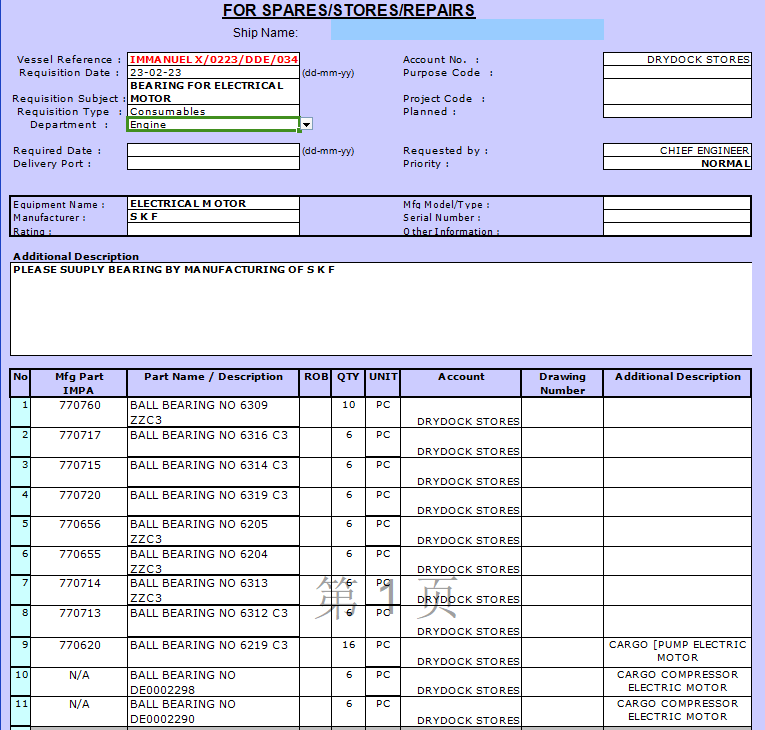Select BALL BEARING NO 6314 C3 cell
The image size is (765, 730).
[213, 472]
